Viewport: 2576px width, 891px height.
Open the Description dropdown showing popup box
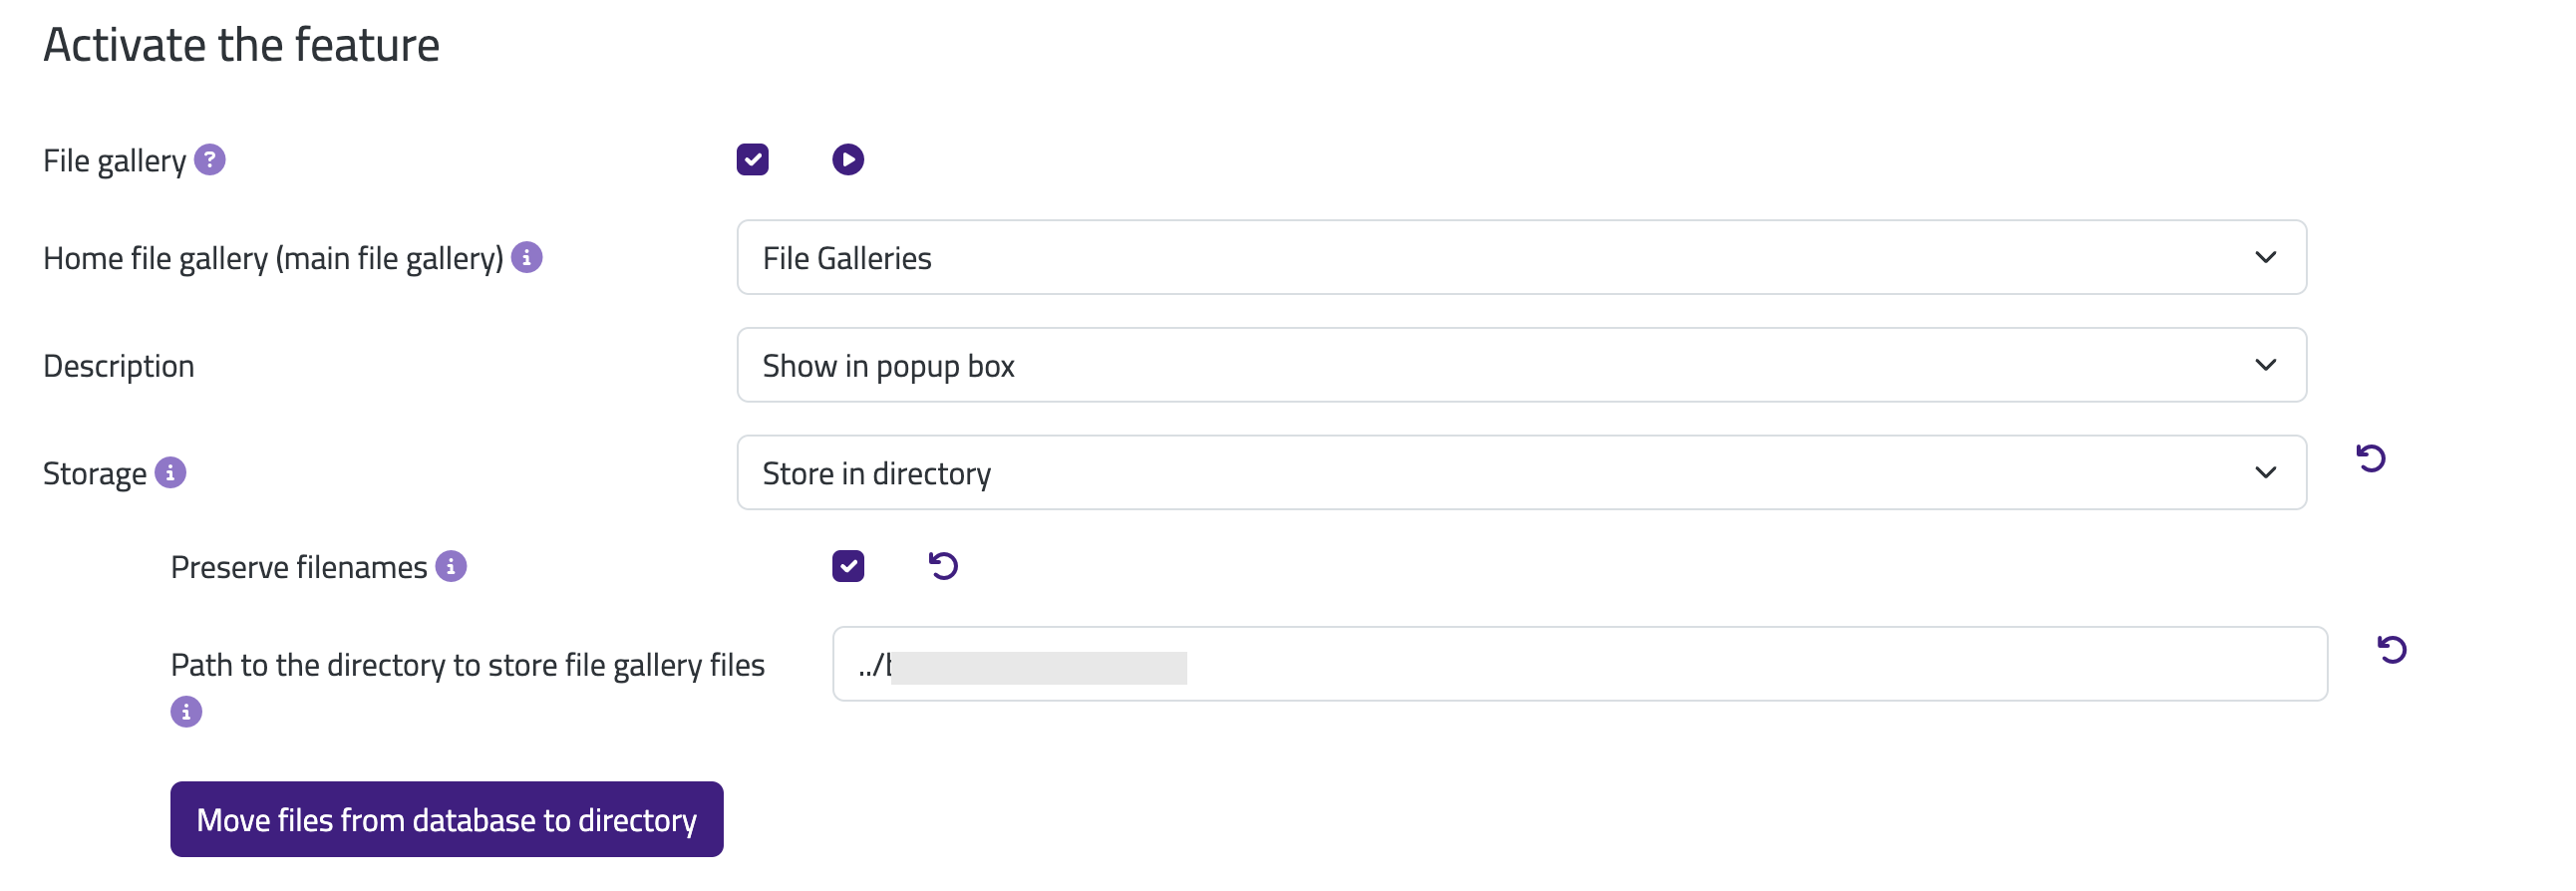point(1521,366)
